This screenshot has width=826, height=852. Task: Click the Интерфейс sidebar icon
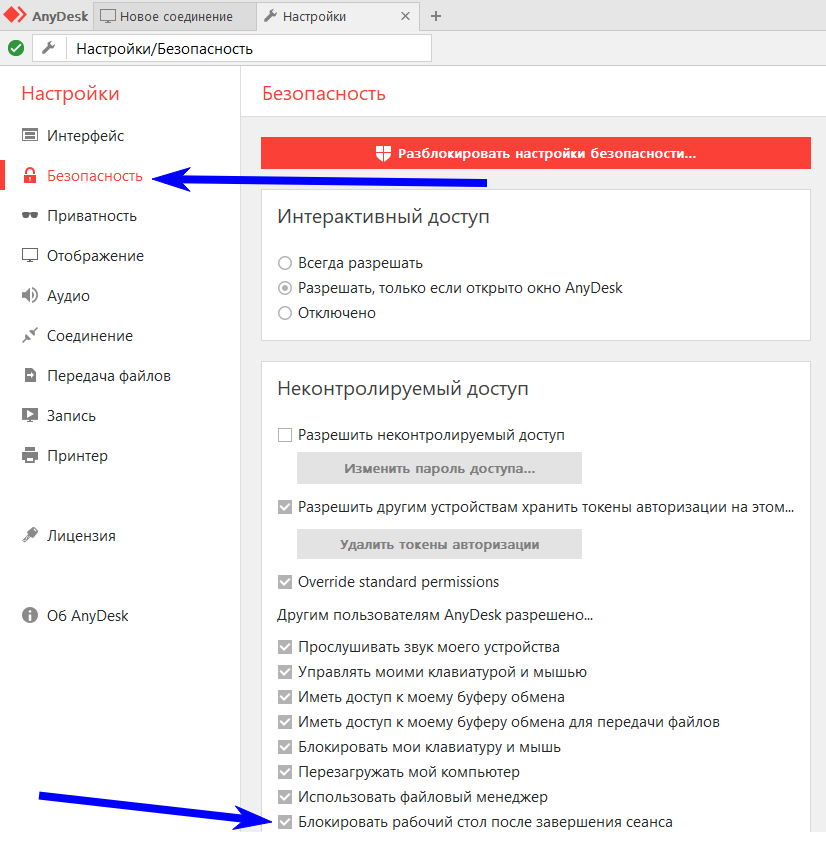30,135
